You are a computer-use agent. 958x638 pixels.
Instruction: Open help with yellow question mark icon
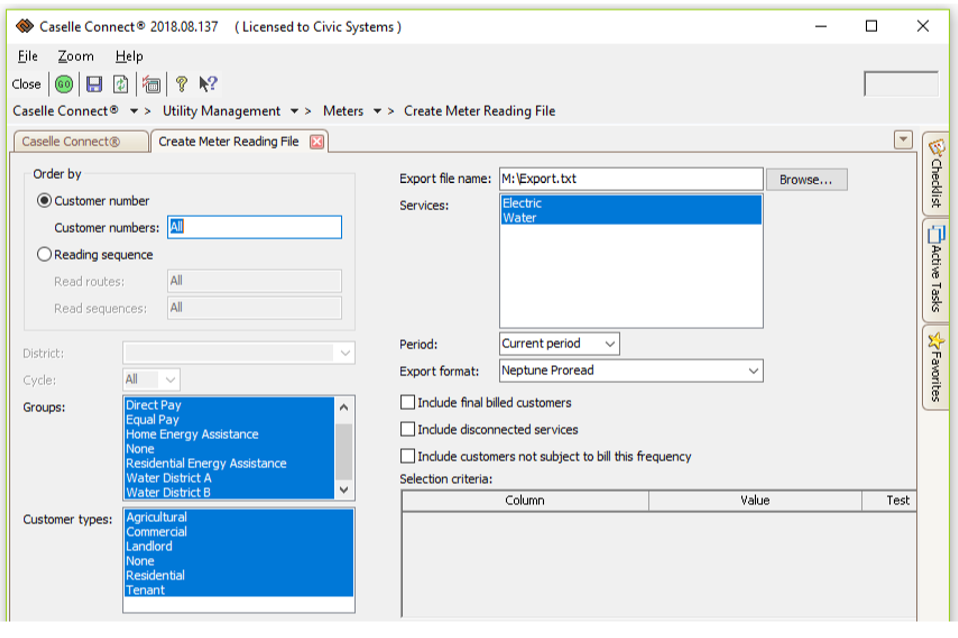click(181, 84)
